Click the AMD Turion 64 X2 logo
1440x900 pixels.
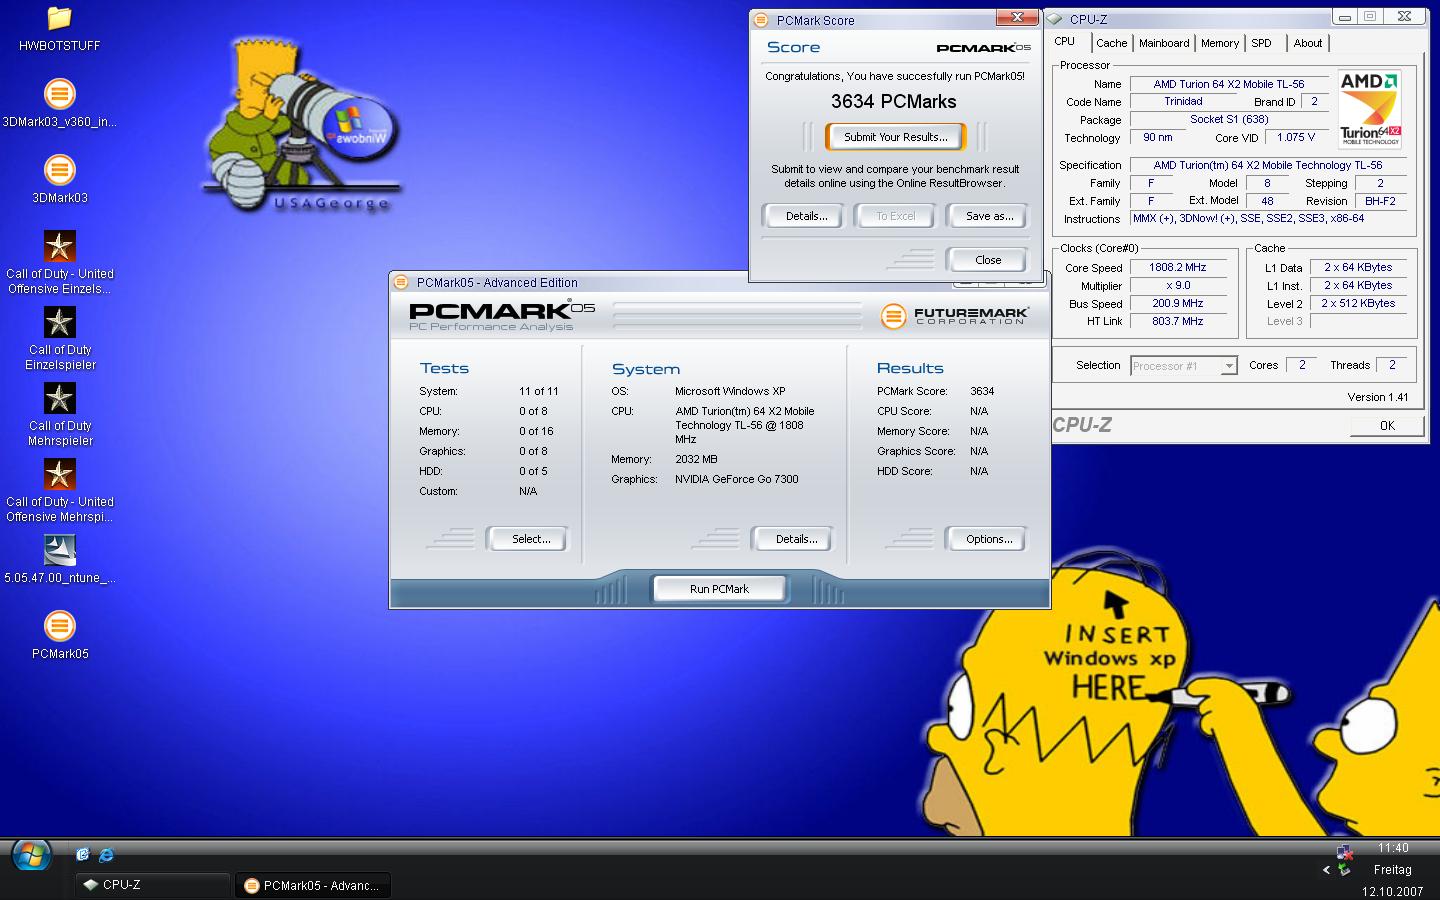pos(1369,109)
